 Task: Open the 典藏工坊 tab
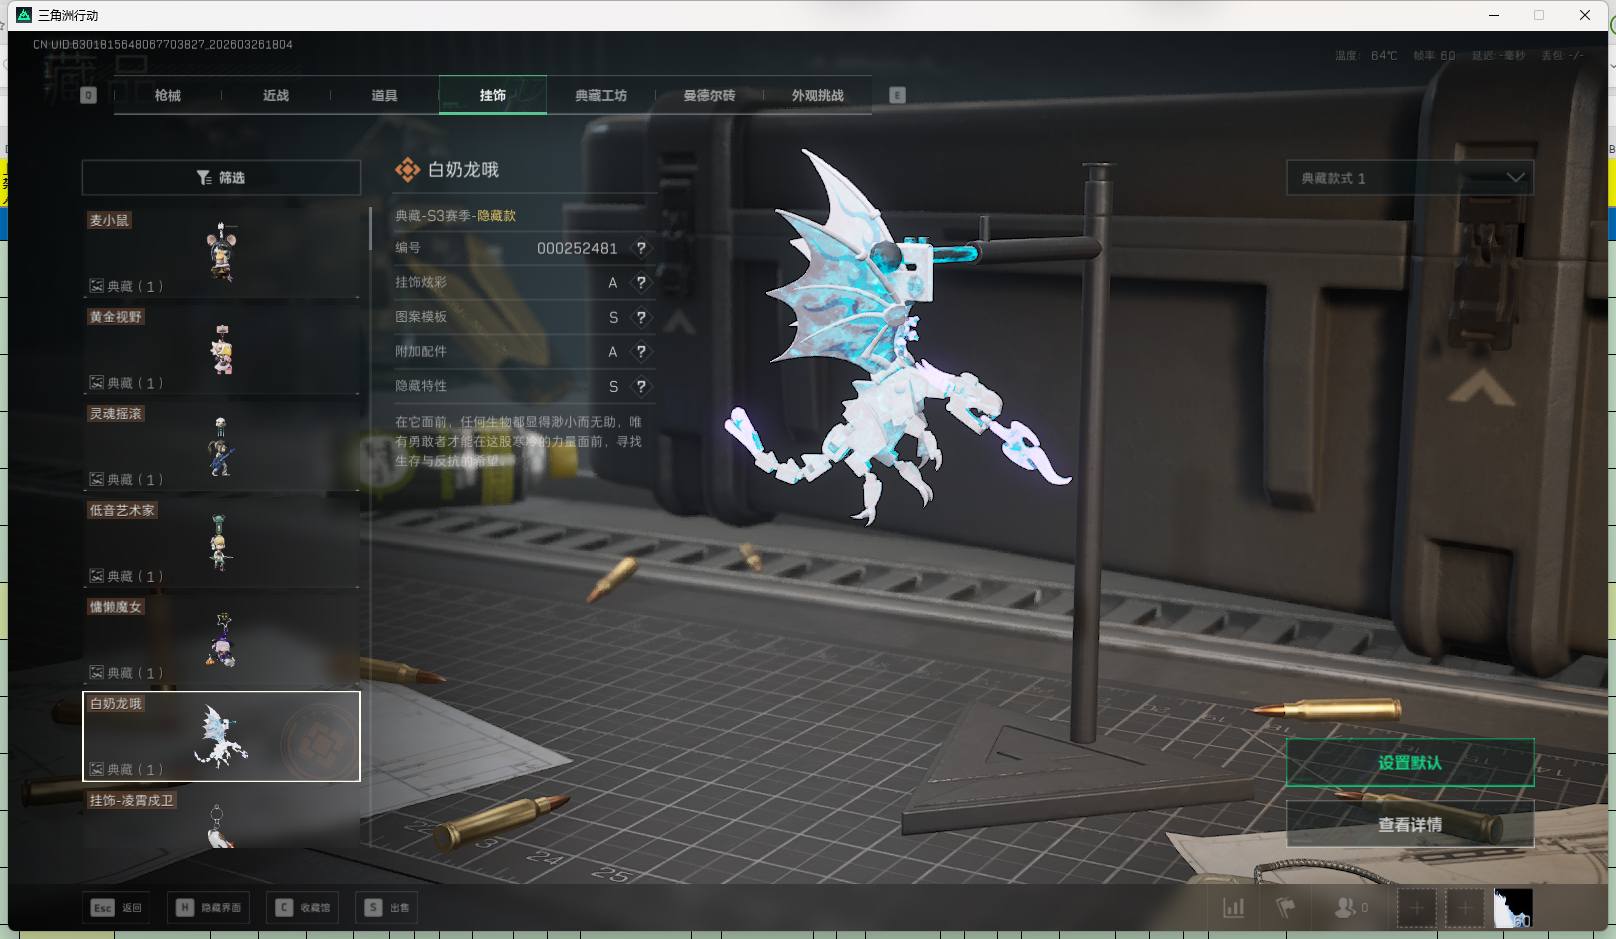(601, 96)
